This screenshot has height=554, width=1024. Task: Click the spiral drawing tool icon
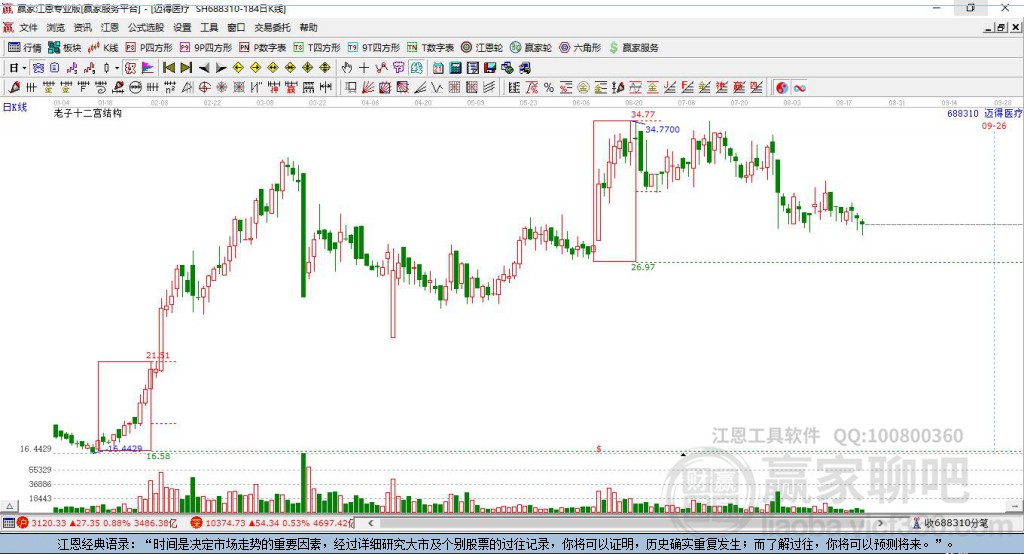point(101,87)
